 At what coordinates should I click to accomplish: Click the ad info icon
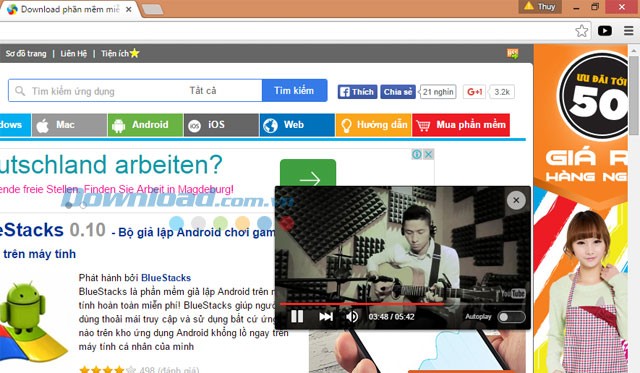pos(417,154)
